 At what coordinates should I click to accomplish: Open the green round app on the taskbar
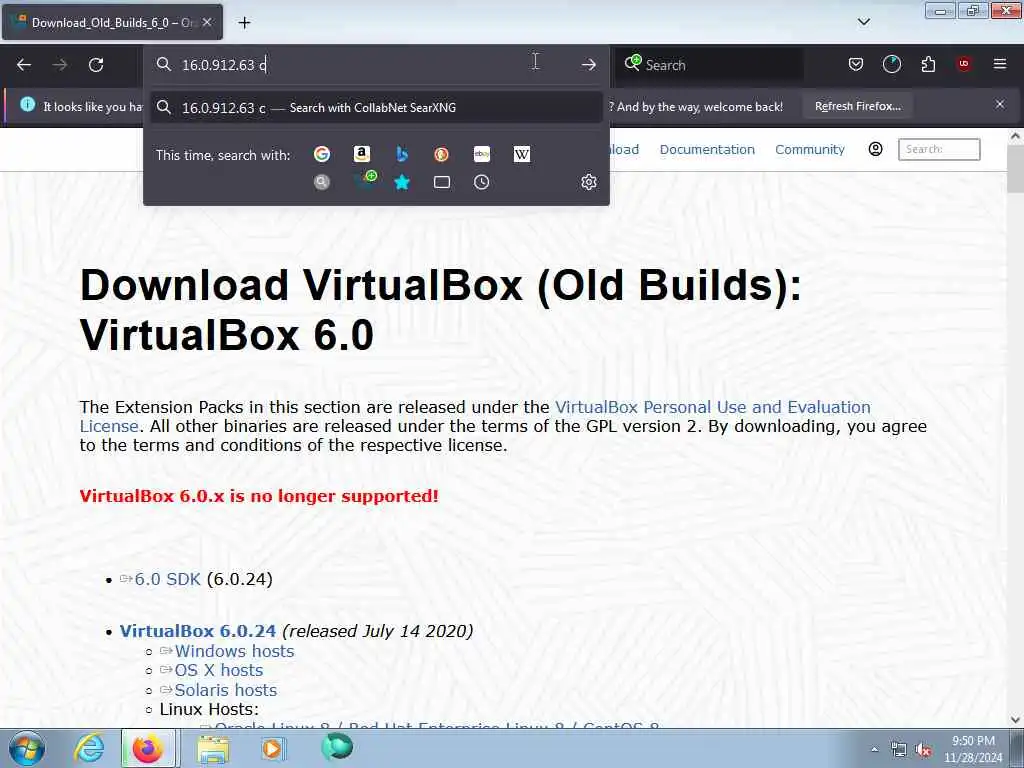(337, 747)
